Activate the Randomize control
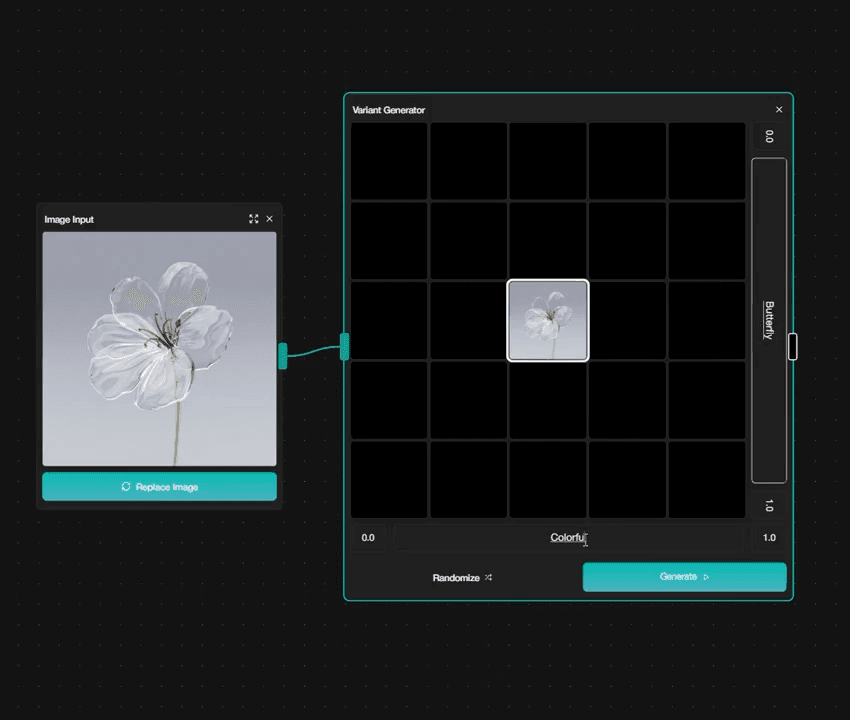Viewport: 850px width, 720px height. 462,577
